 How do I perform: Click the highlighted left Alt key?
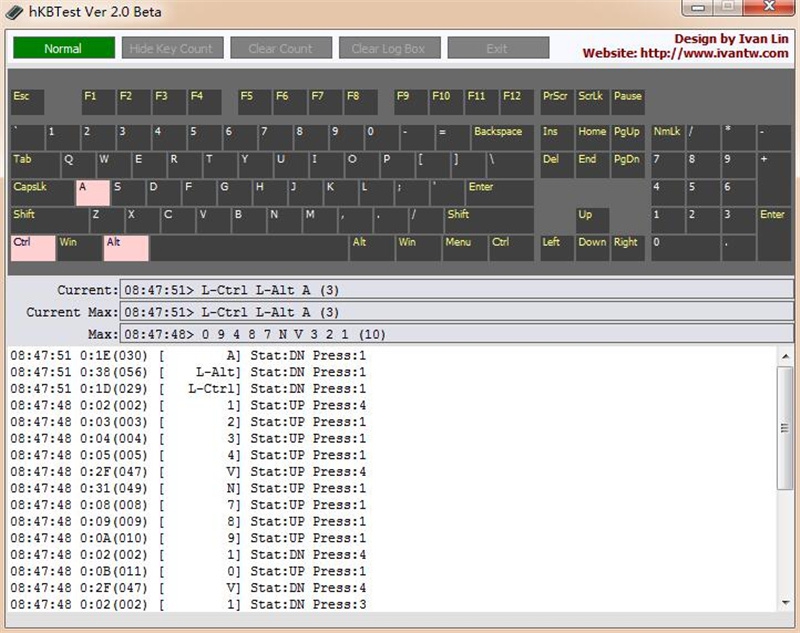point(125,248)
